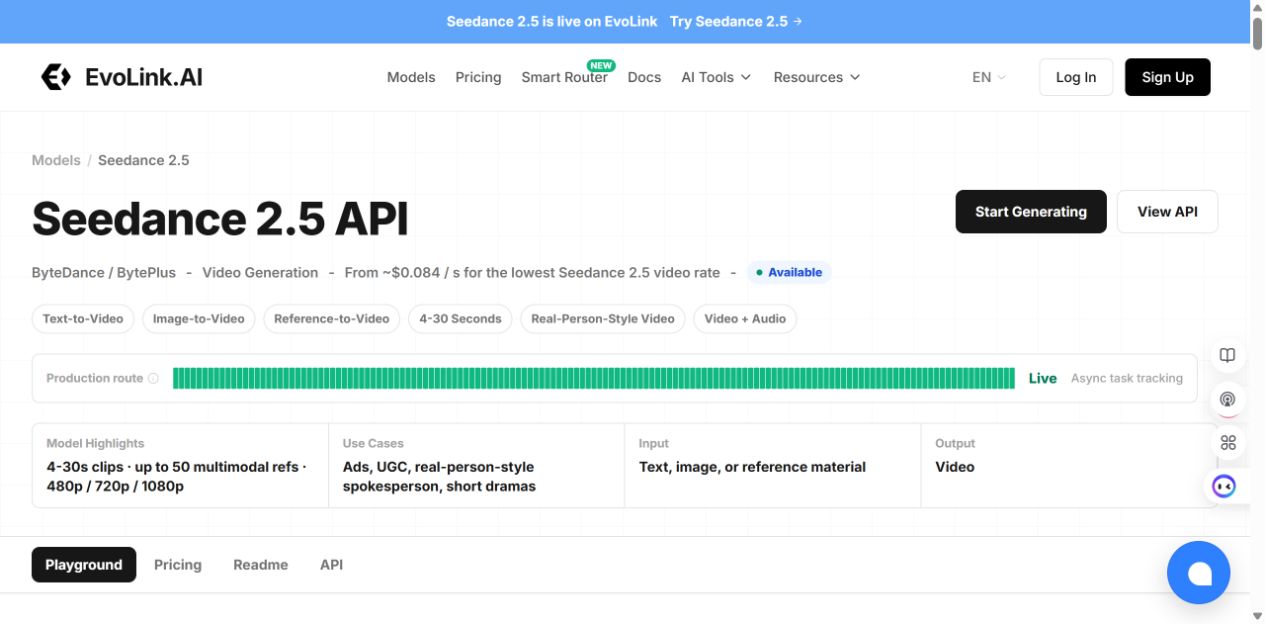Image resolution: width=1265 pixels, height=624 pixels.
Task: Click Seedance 2.5 breadcrumb text
Action: pos(144,160)
